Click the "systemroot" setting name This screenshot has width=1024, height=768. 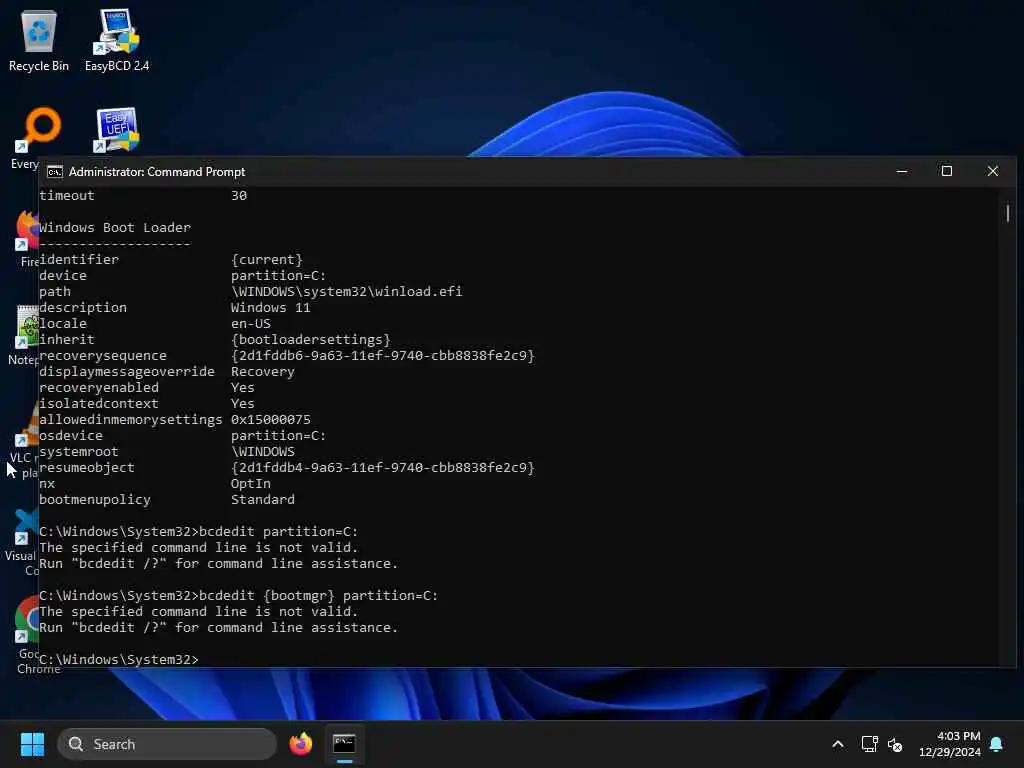(79, 451)
